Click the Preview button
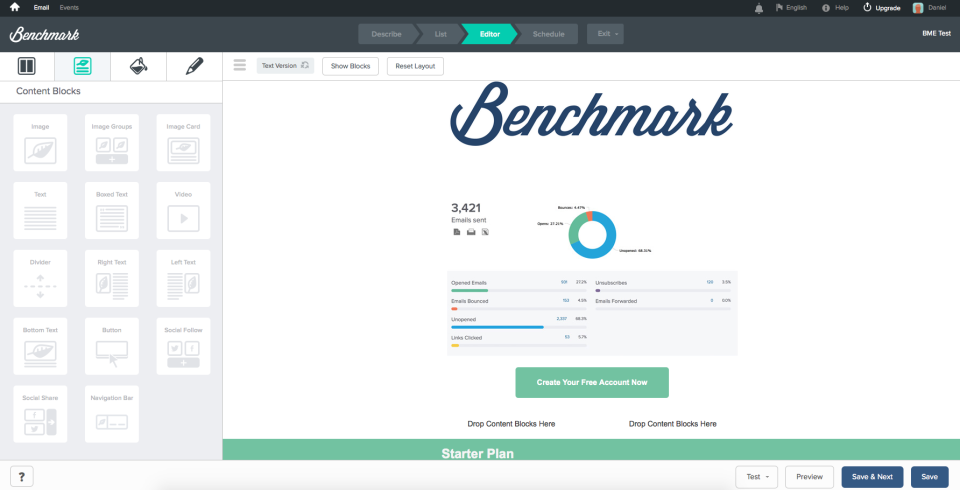 (809, 477)
